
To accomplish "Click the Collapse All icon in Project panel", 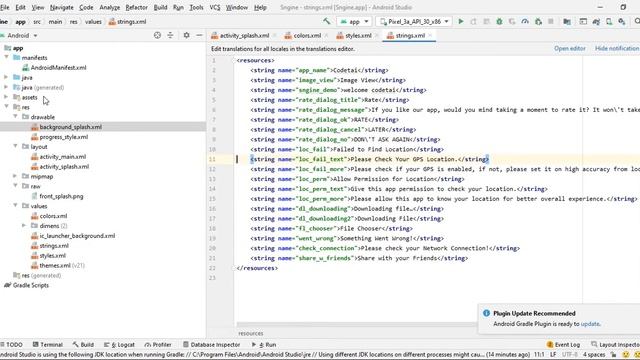I will 170,36.
